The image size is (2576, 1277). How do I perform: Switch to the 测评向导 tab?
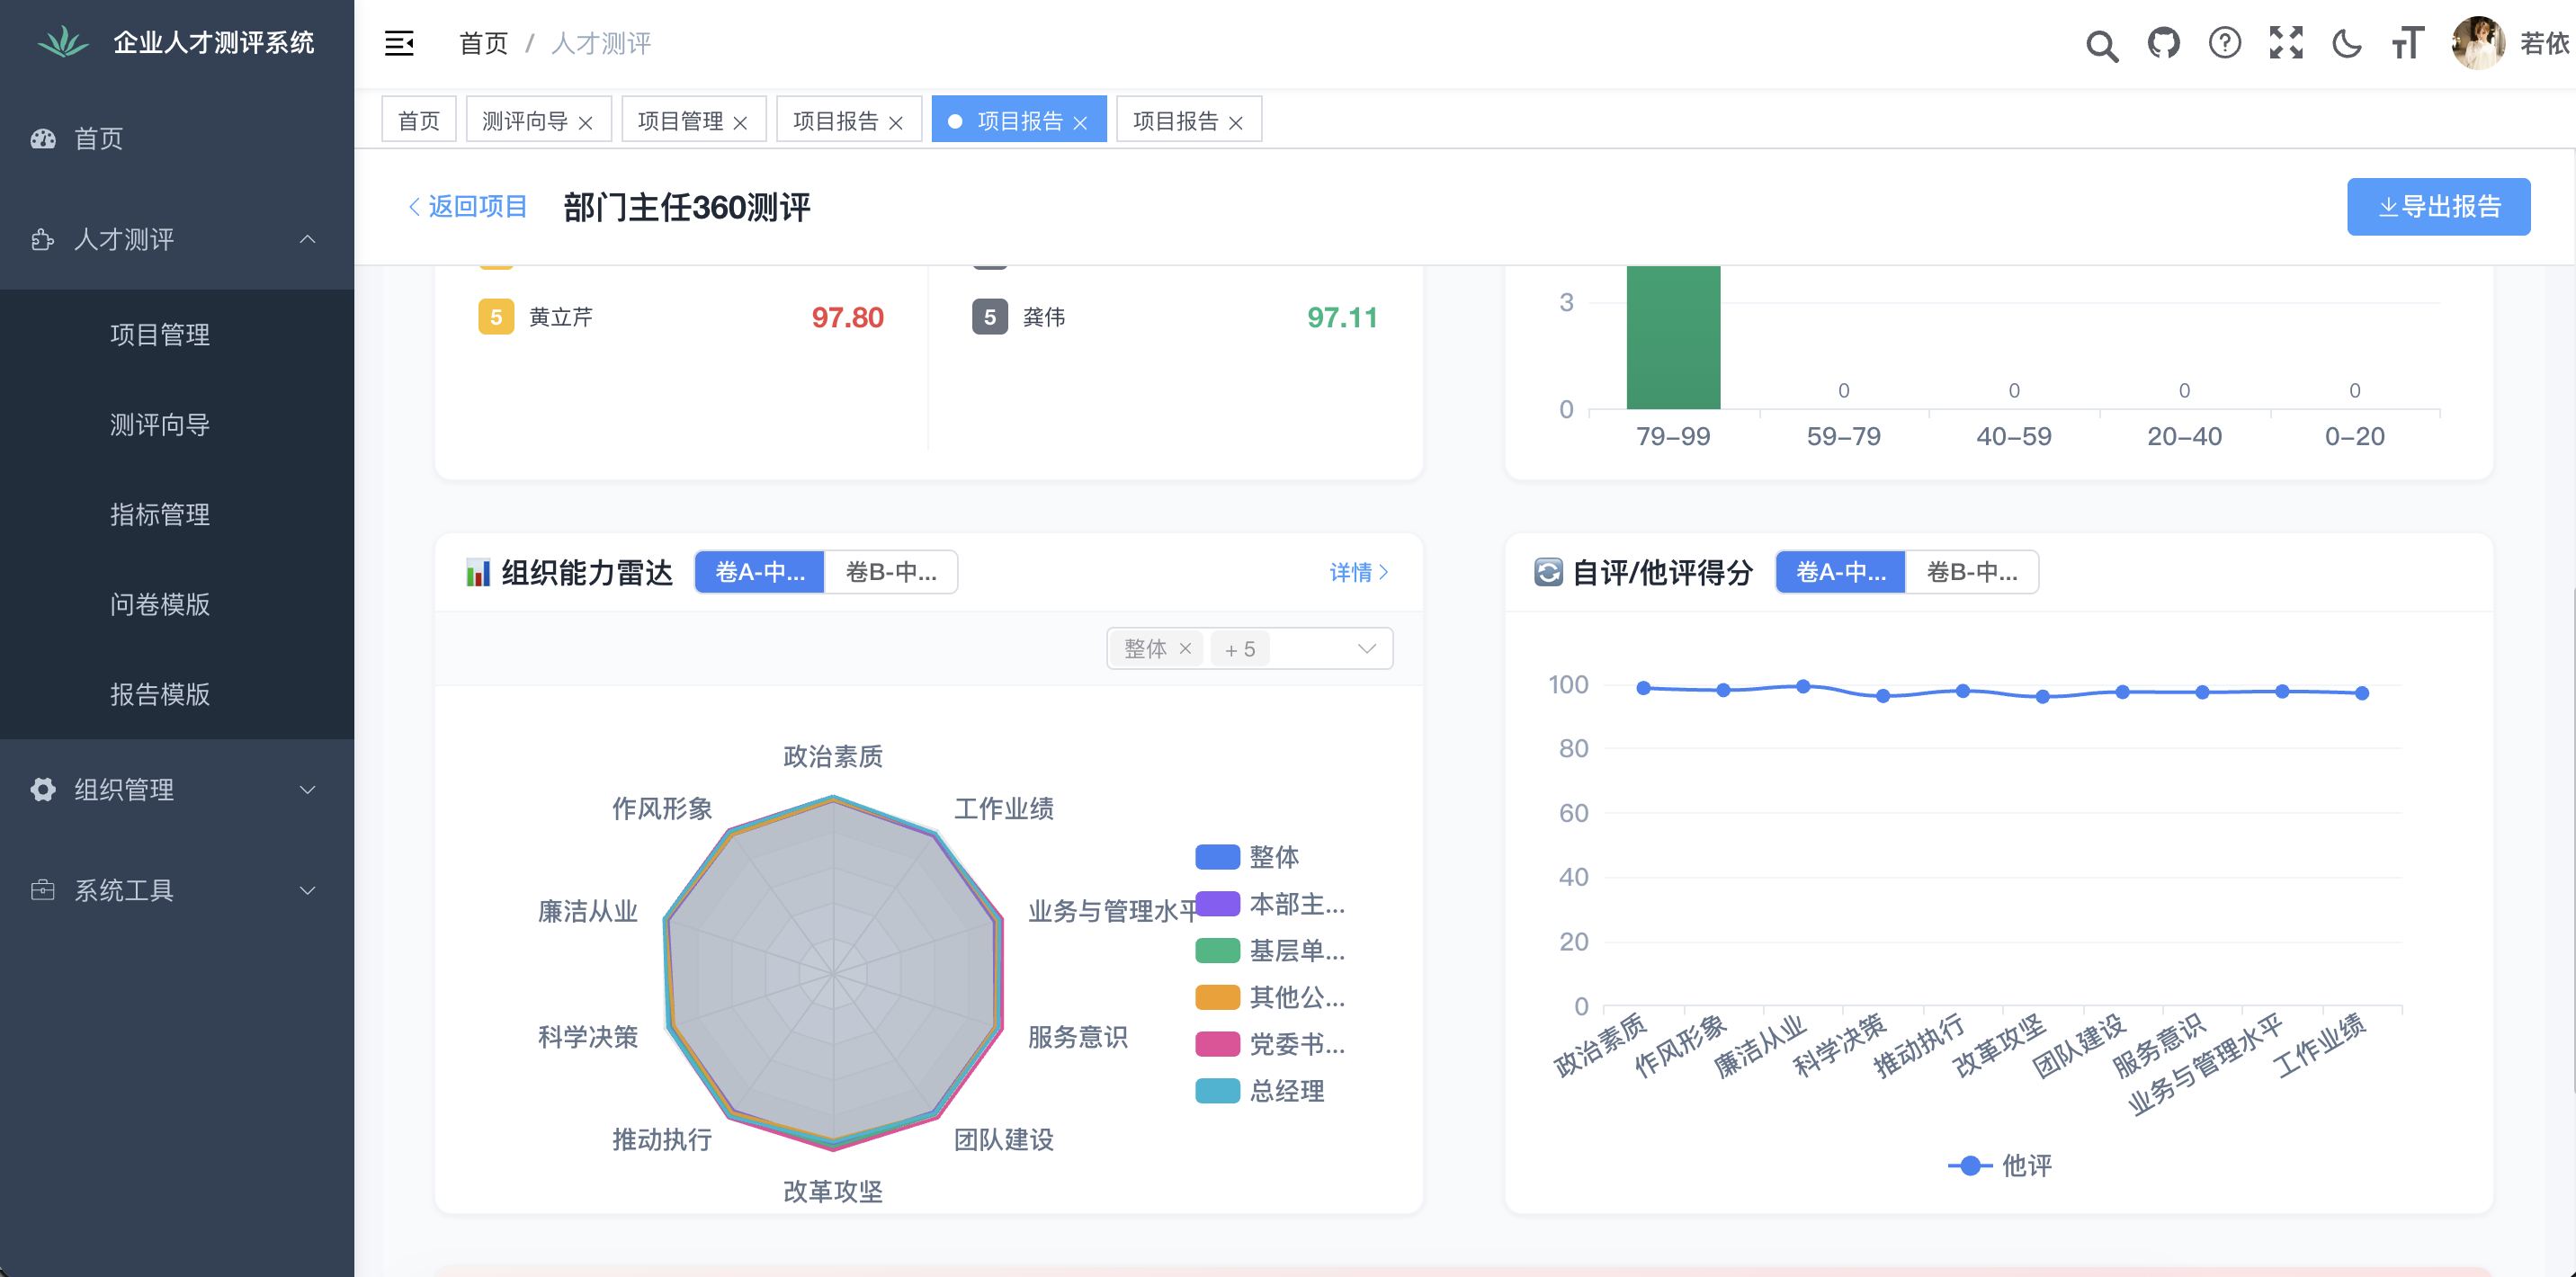(524, 121)
